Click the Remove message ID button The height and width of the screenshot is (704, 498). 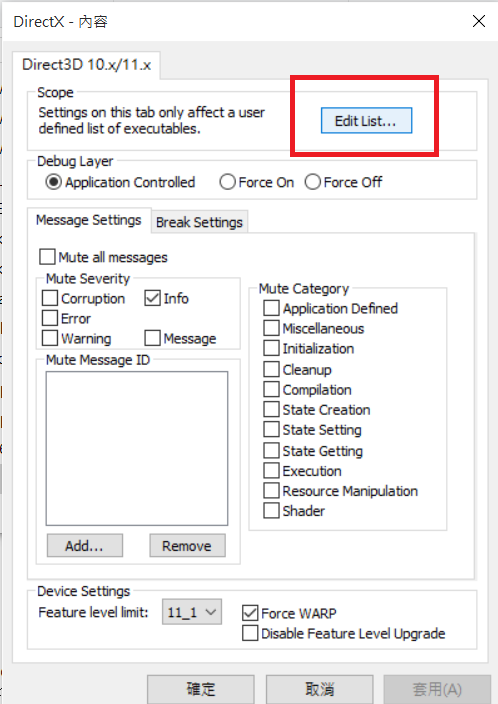[x=187, y=546]
